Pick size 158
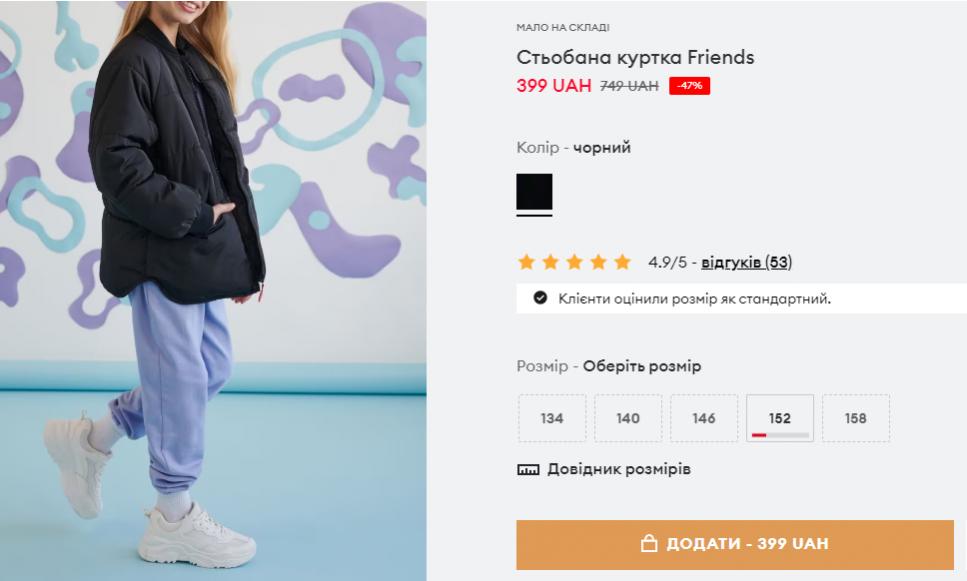Screen dimensions: 967x581 click(x=855, y=418)
